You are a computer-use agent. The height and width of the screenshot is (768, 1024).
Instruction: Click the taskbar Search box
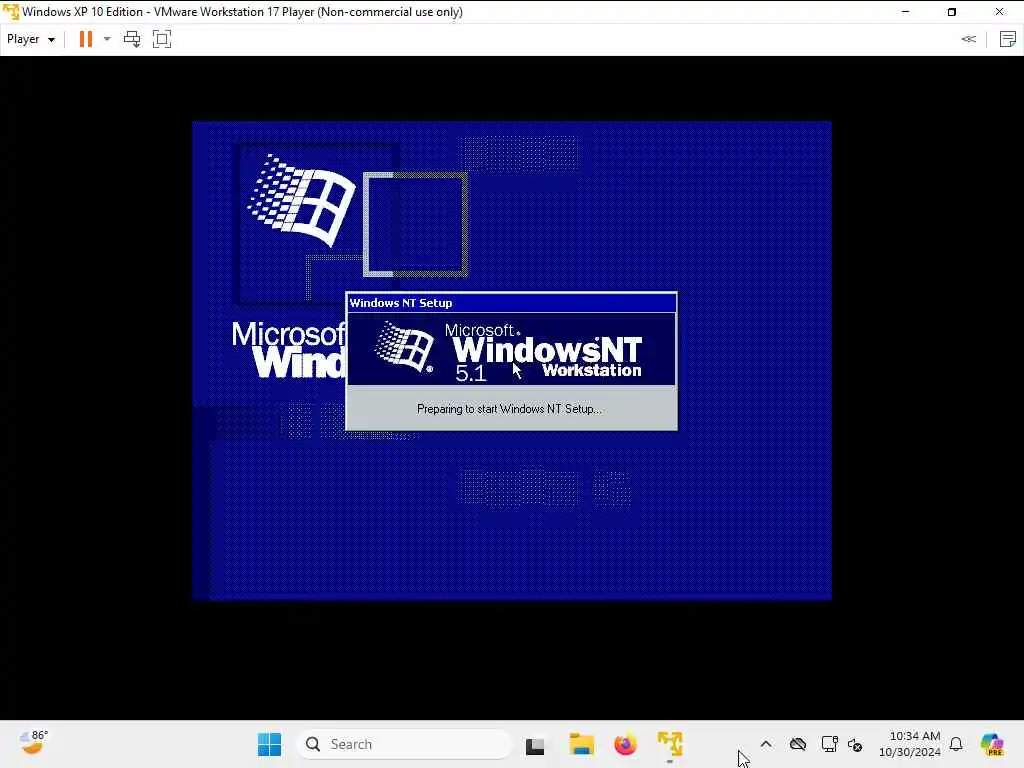point(404,744)
